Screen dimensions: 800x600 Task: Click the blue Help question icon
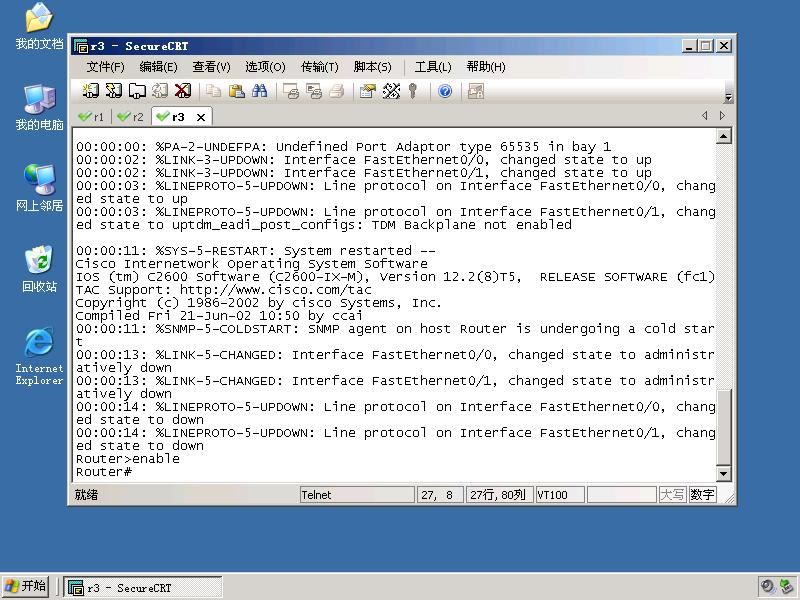click(x=445, y=91)
